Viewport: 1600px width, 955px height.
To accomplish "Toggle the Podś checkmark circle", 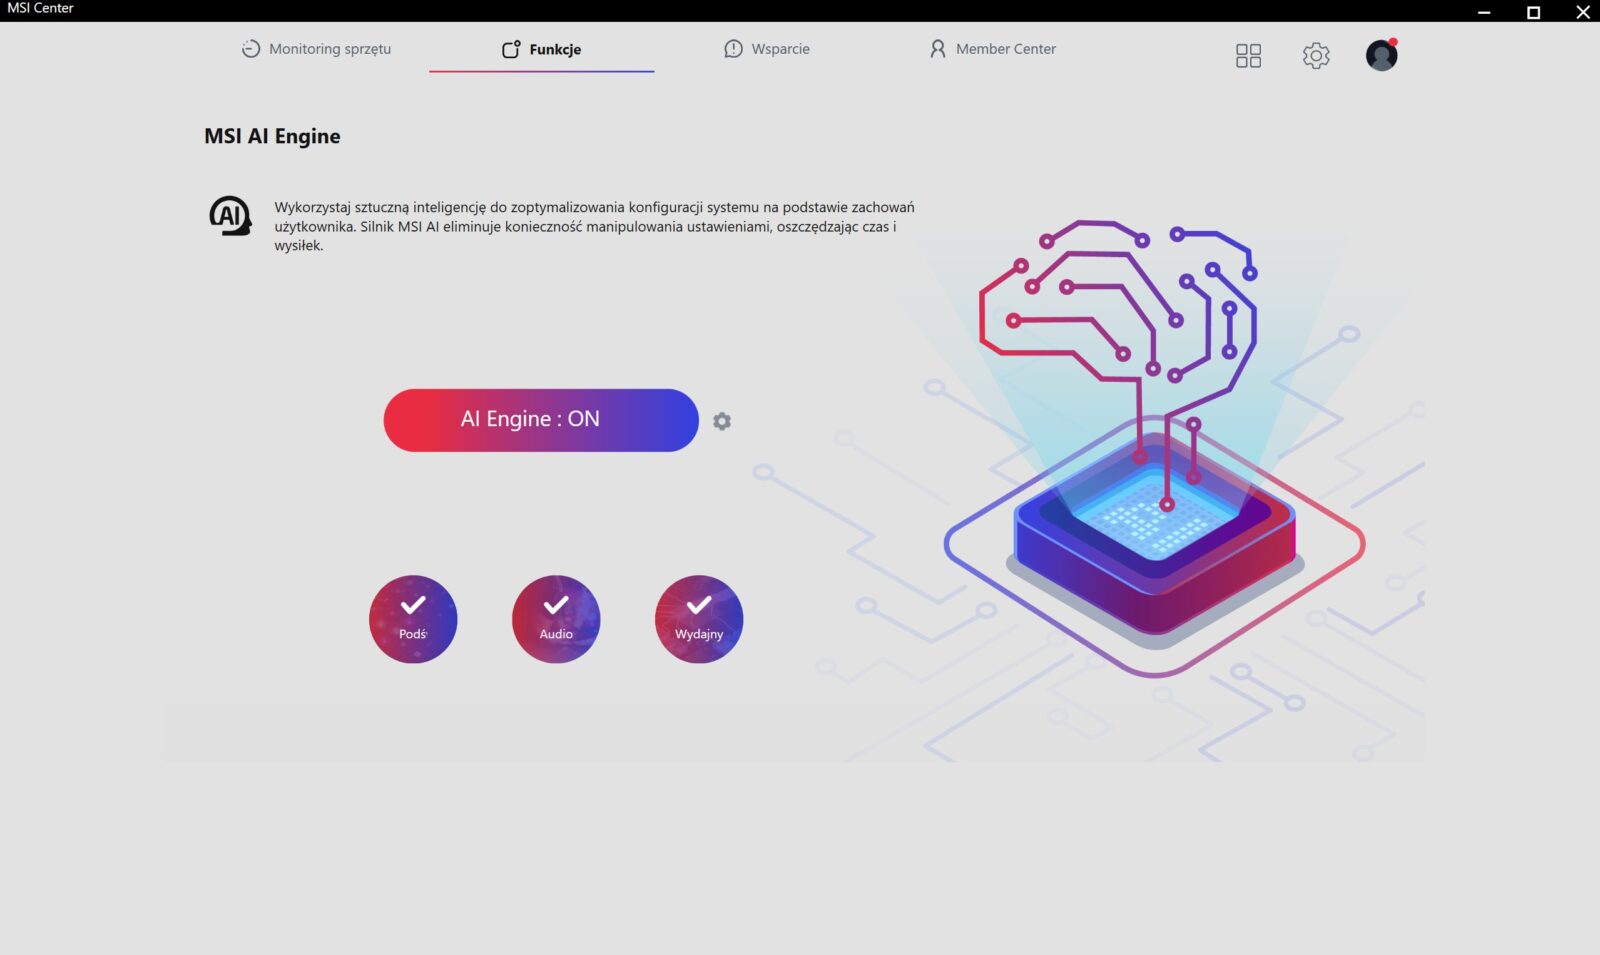I will [413, 619].
